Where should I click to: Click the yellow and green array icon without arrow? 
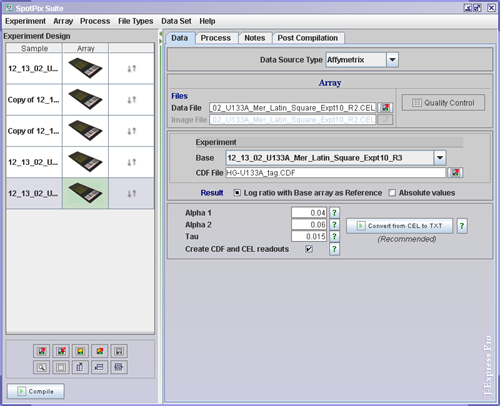pyautogui.click(x=80, y=351)
